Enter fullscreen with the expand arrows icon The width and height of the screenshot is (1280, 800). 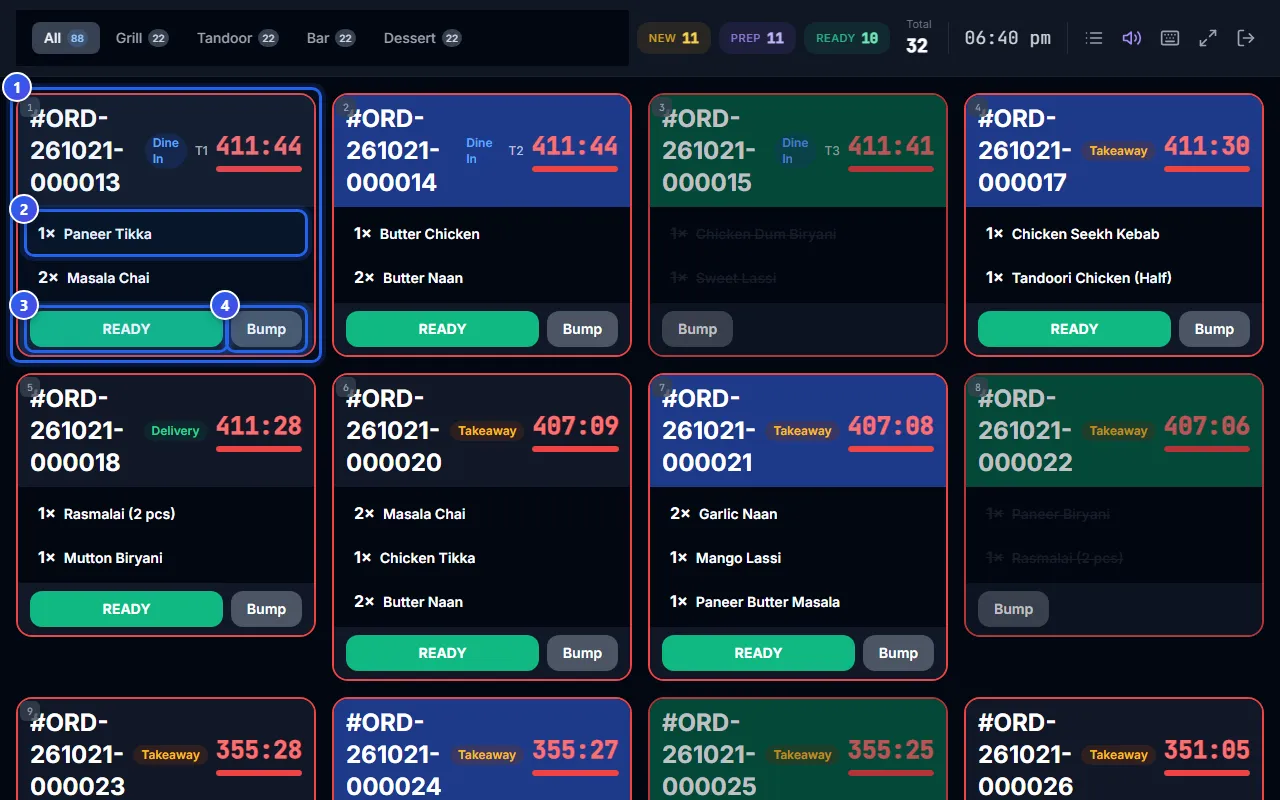1208,38
